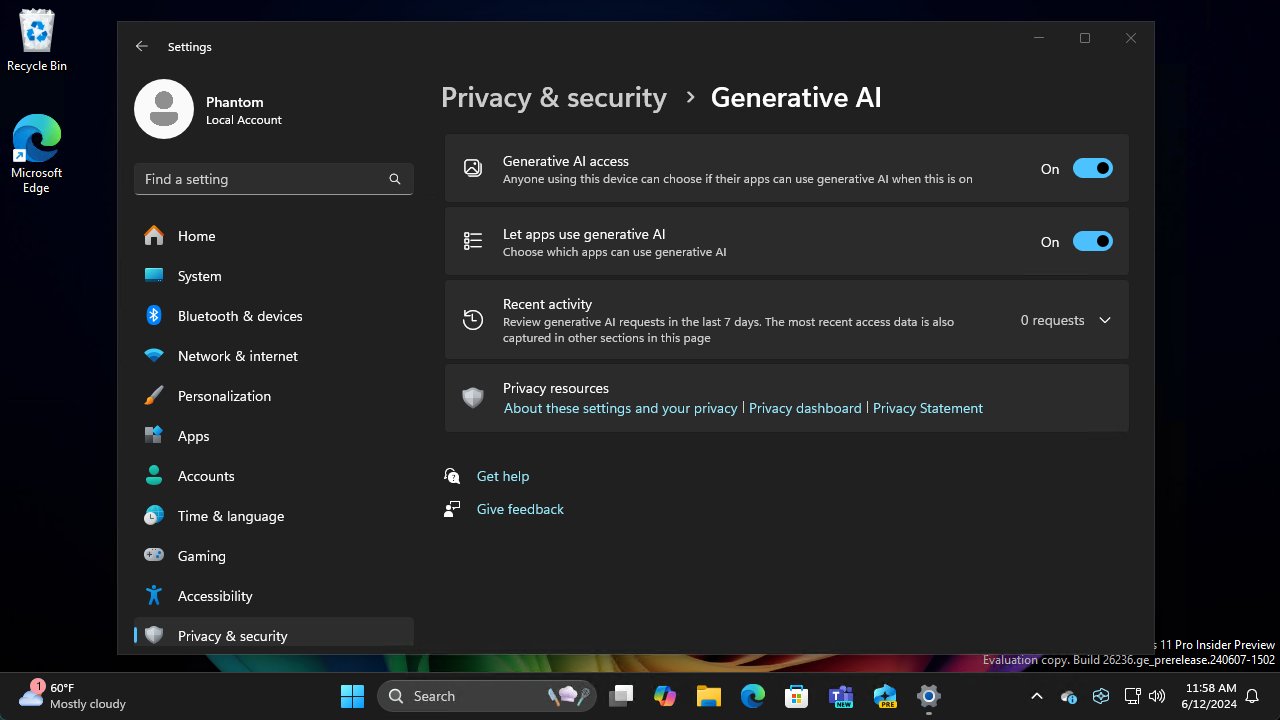Screen dimensions: 1280x720
Task: Click the search magnifier in Find a setting
Action: point(395,179)
